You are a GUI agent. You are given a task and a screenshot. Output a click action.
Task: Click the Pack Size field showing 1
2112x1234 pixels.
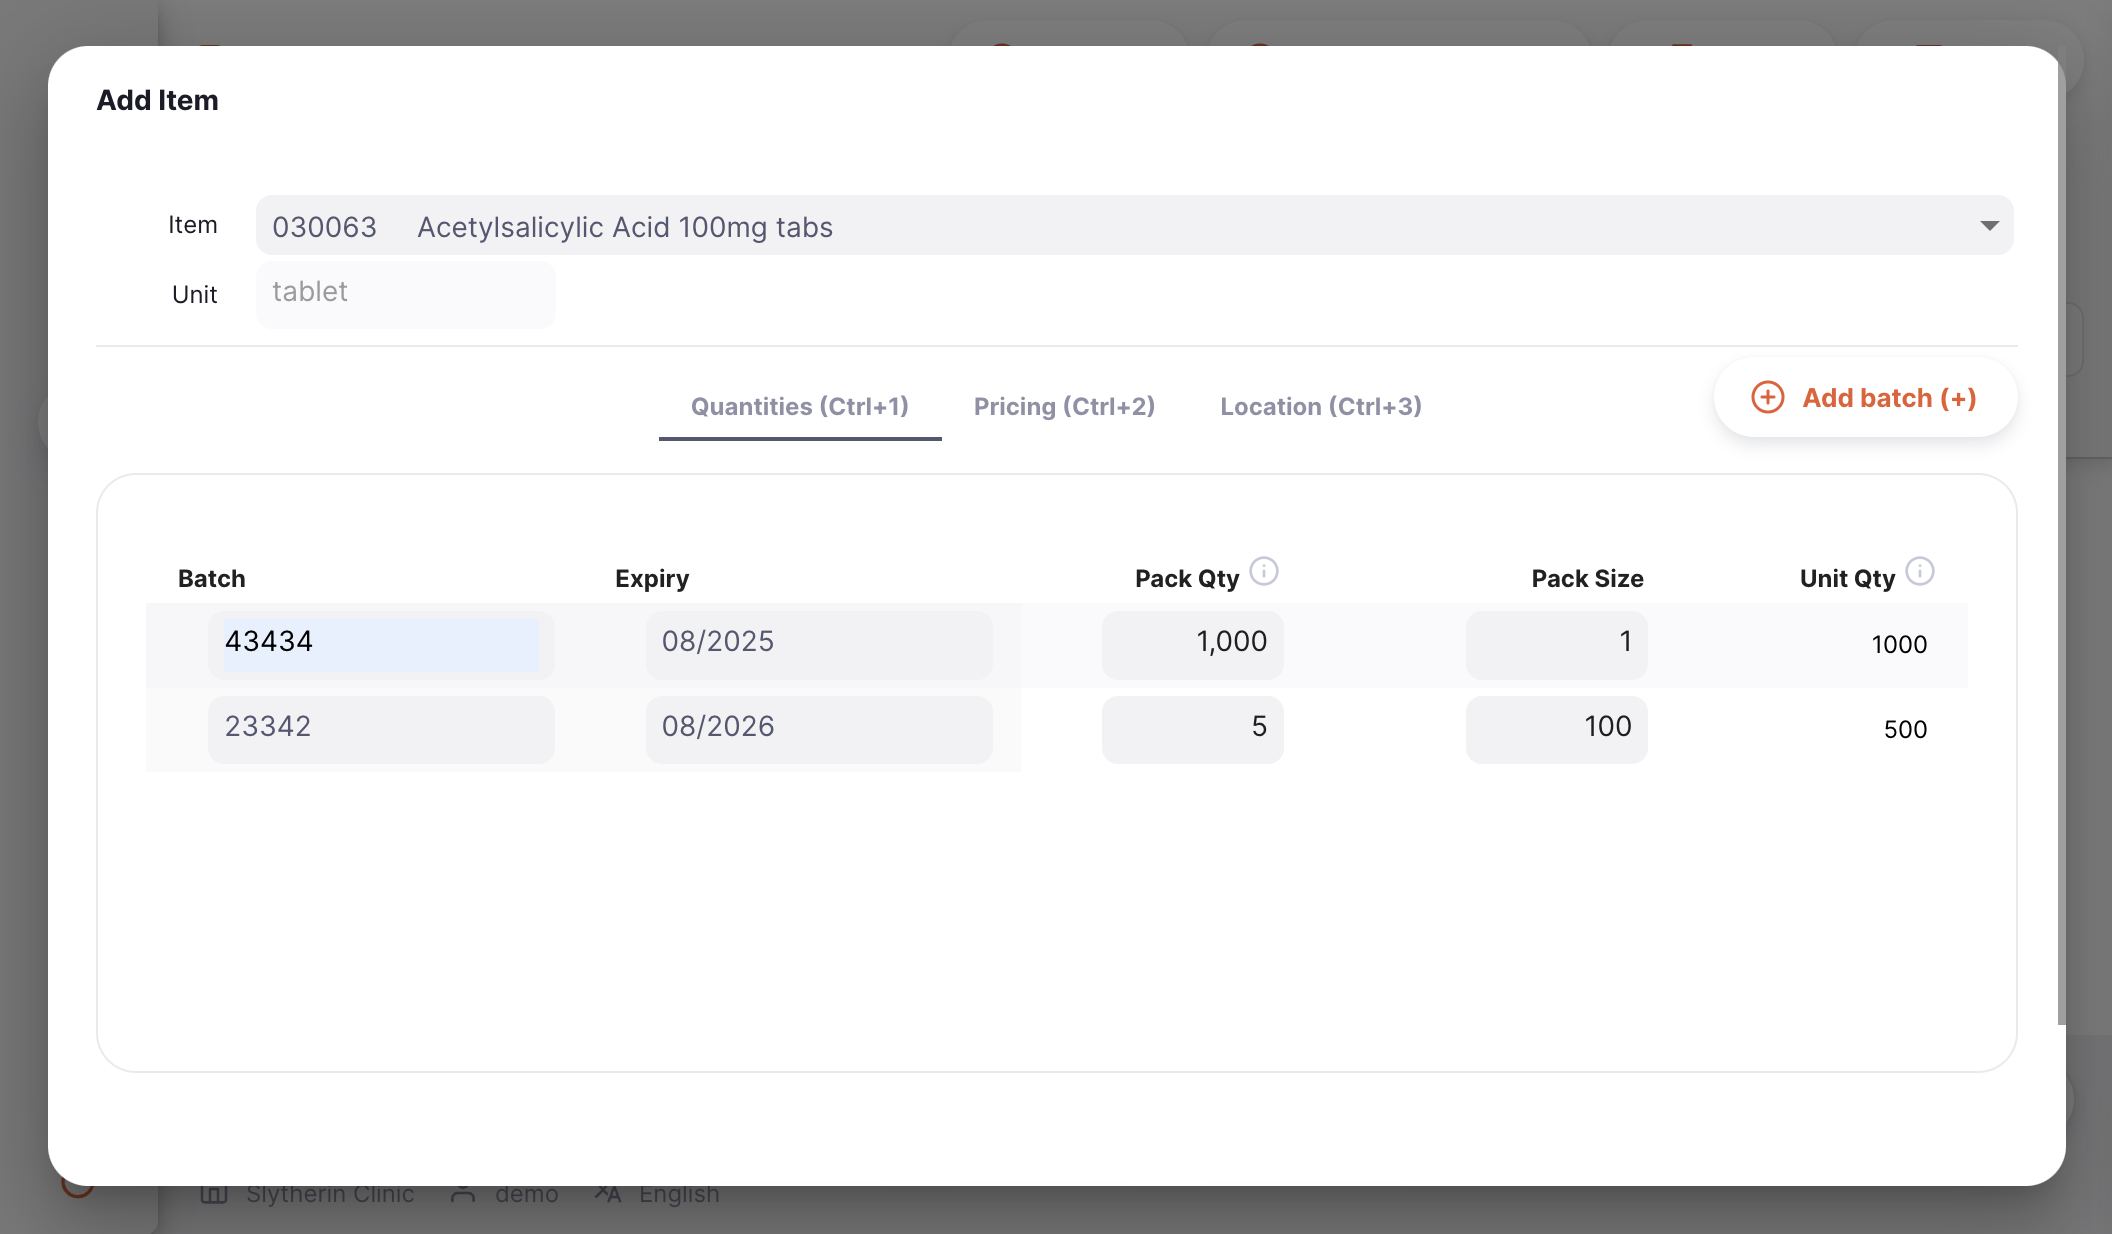click(1556, 645)
